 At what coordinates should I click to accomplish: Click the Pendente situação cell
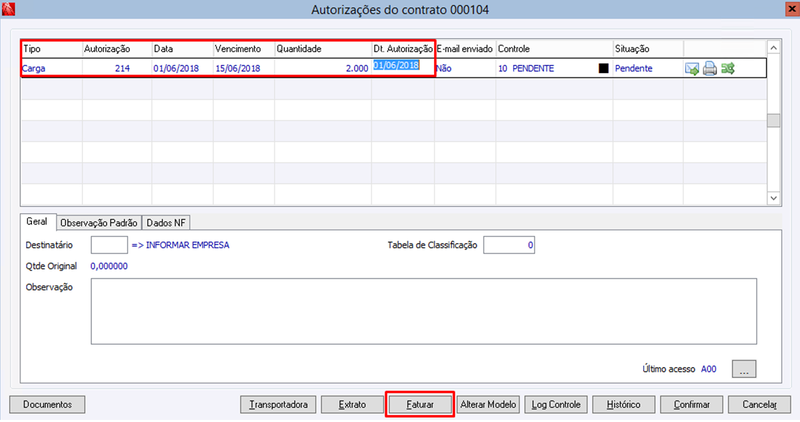point(648,68)
